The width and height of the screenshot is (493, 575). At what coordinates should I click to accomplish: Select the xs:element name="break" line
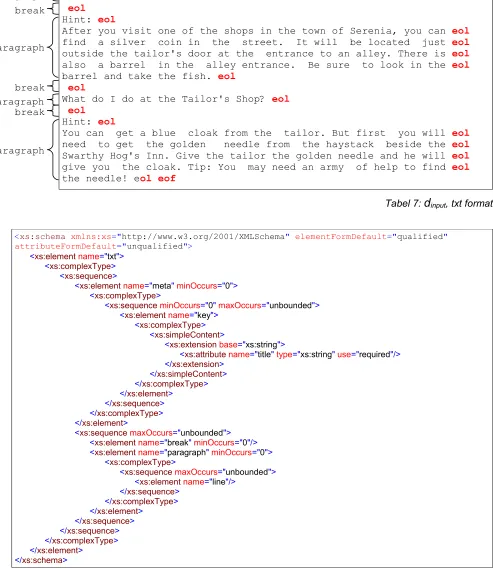click(174, 443)
